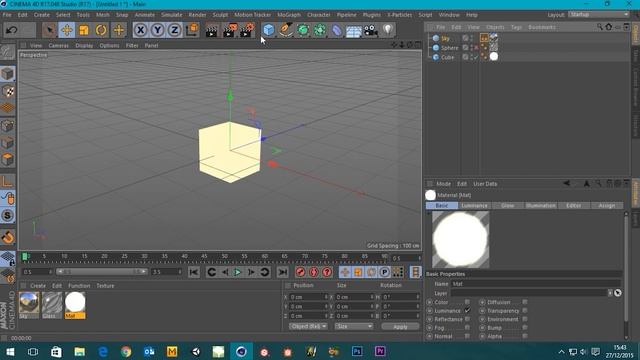640x360 pixels.
Task: Open Chrome from the taskbar
Action: point(126,351)
